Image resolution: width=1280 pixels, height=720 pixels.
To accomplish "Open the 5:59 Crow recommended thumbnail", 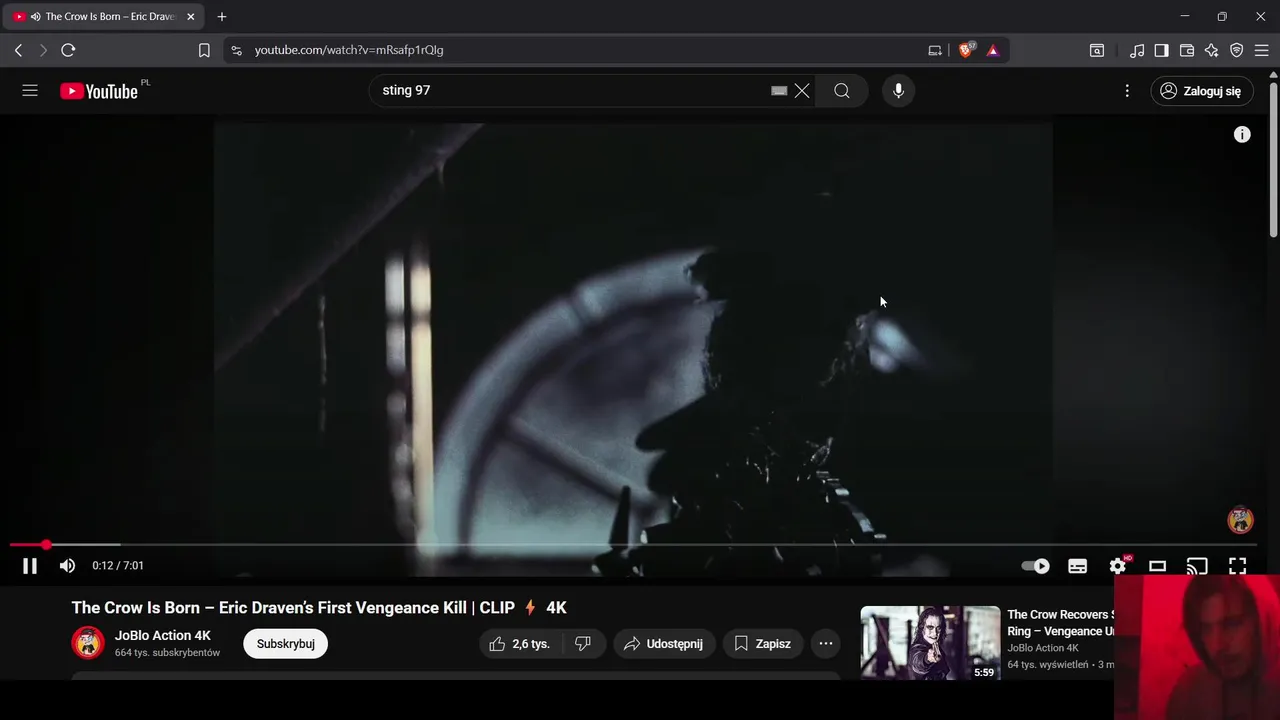I will (930, 643).
